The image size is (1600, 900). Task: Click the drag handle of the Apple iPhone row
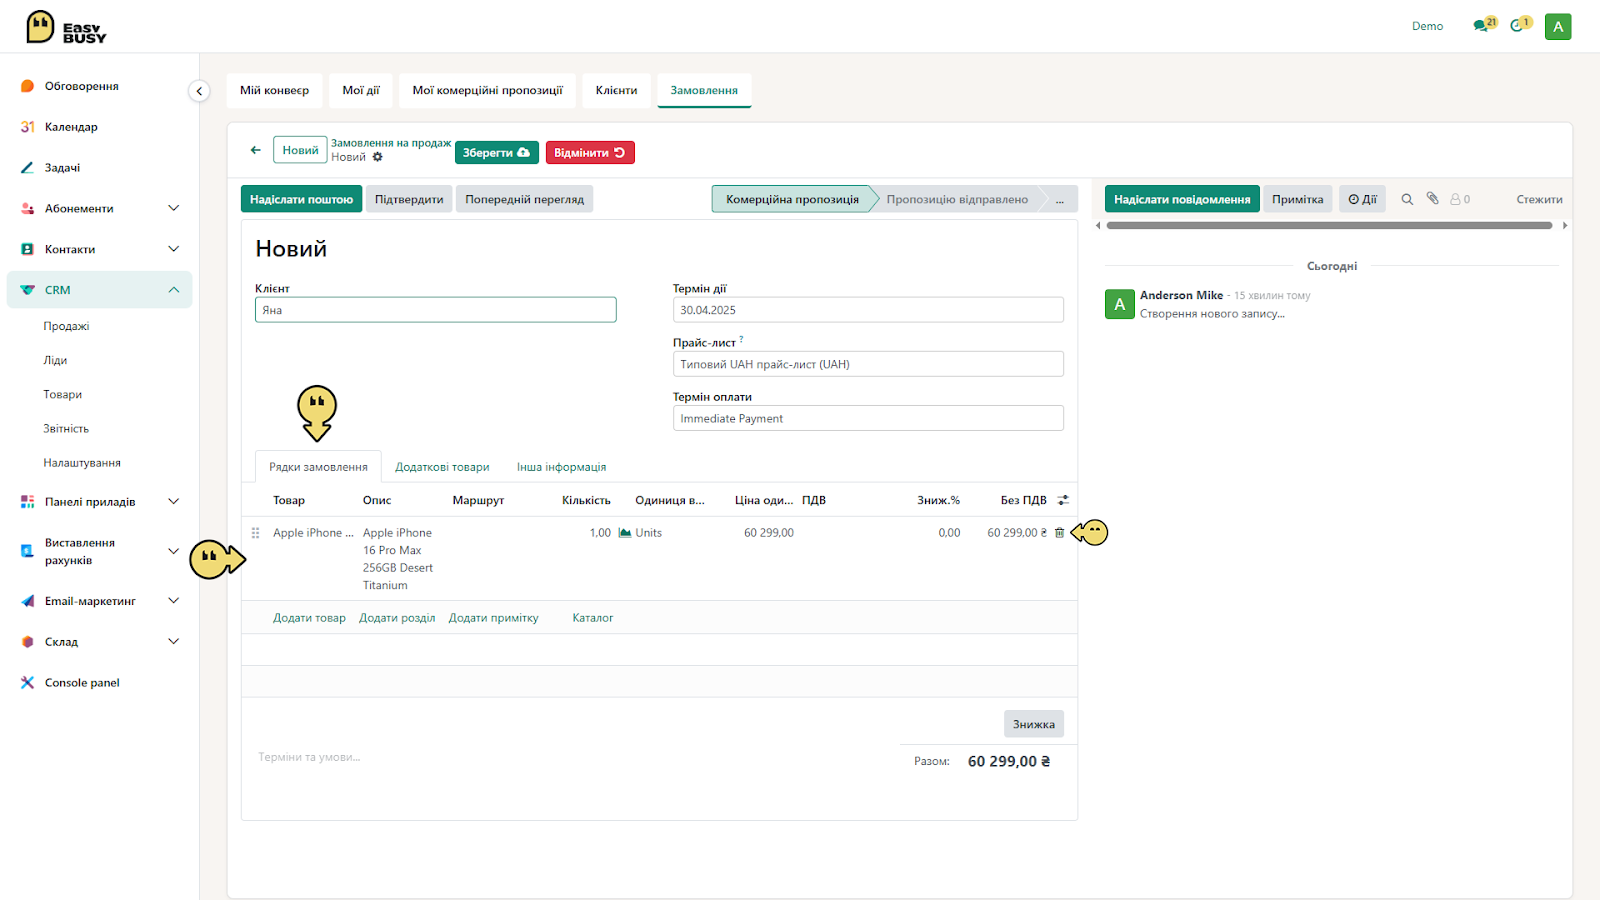(x=255, y=533)
